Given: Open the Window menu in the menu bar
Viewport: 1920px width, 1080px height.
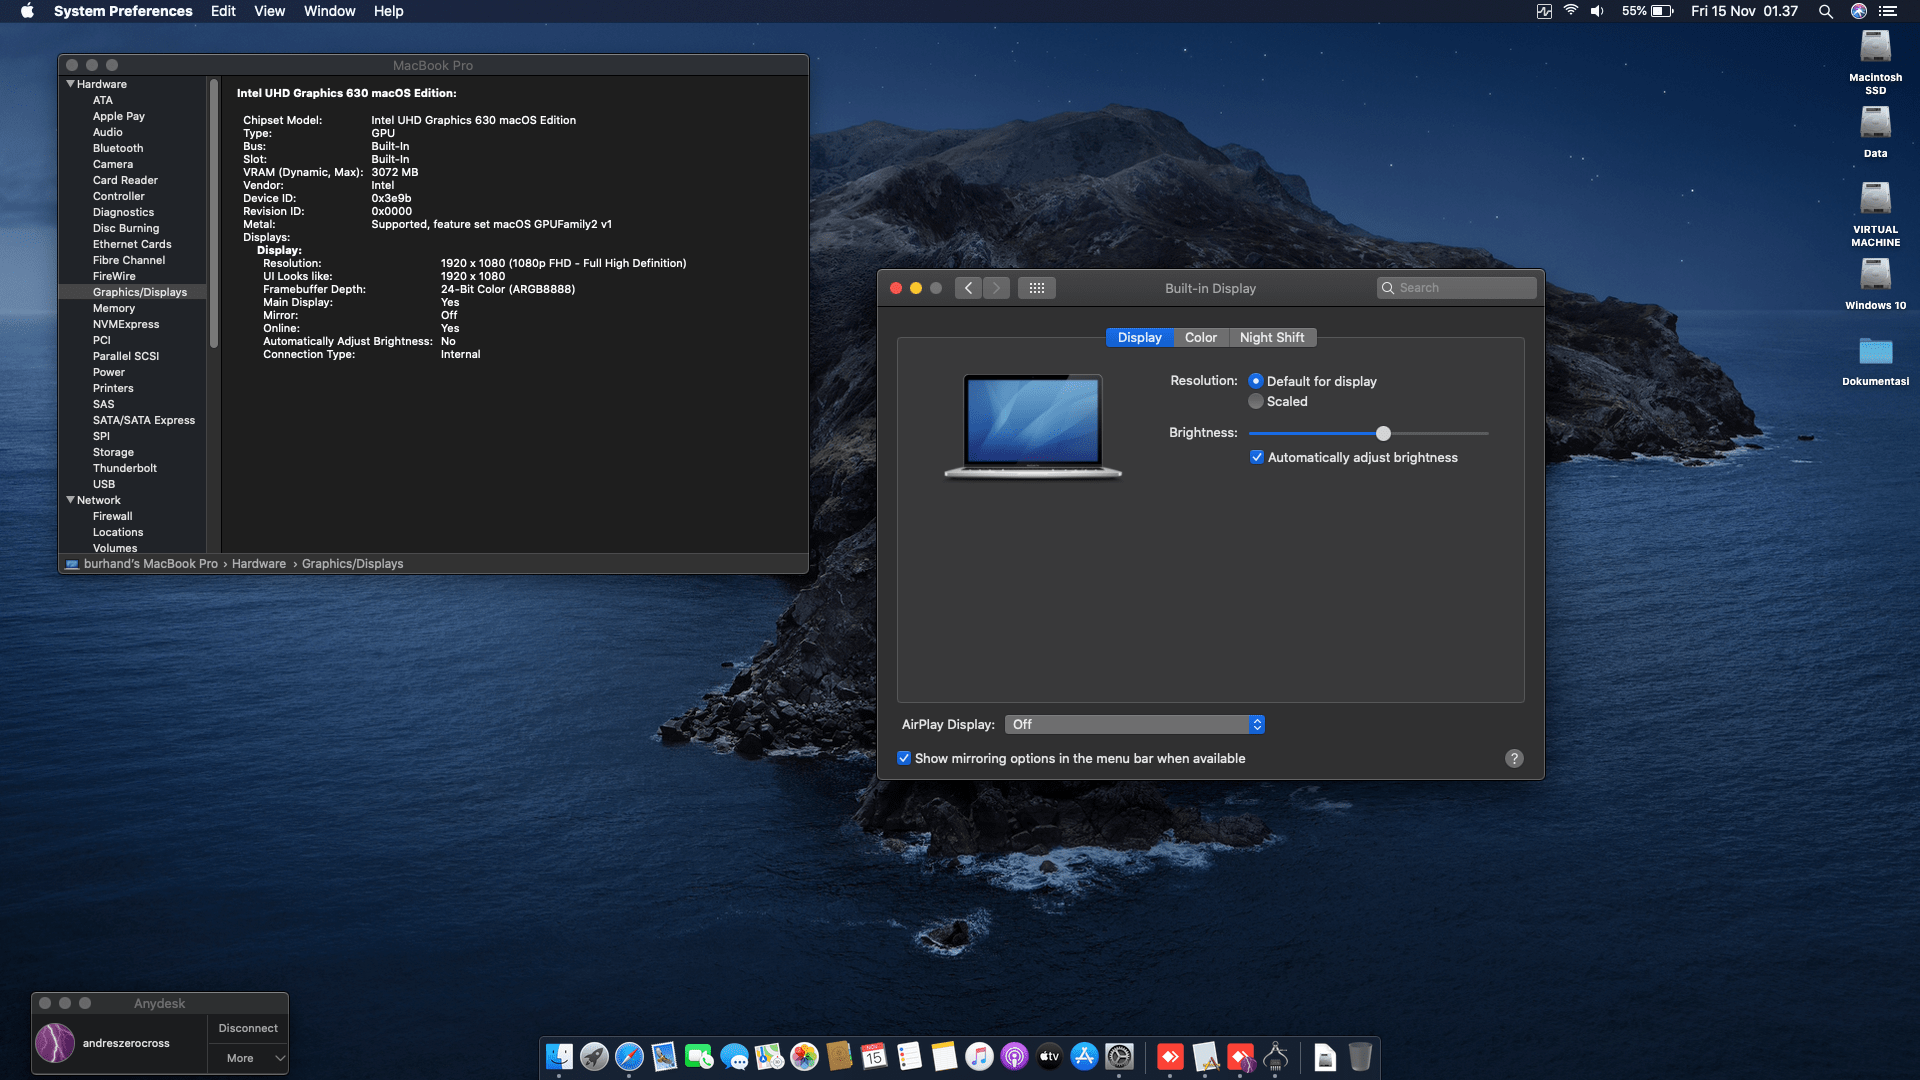Looking at the screenshot, I should point(330,11).
